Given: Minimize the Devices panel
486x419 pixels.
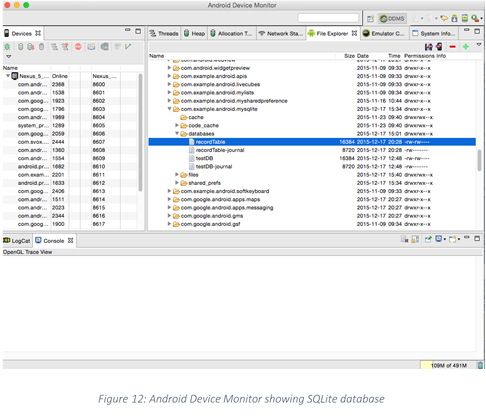Looking at the screenshot, I should 127,30.
